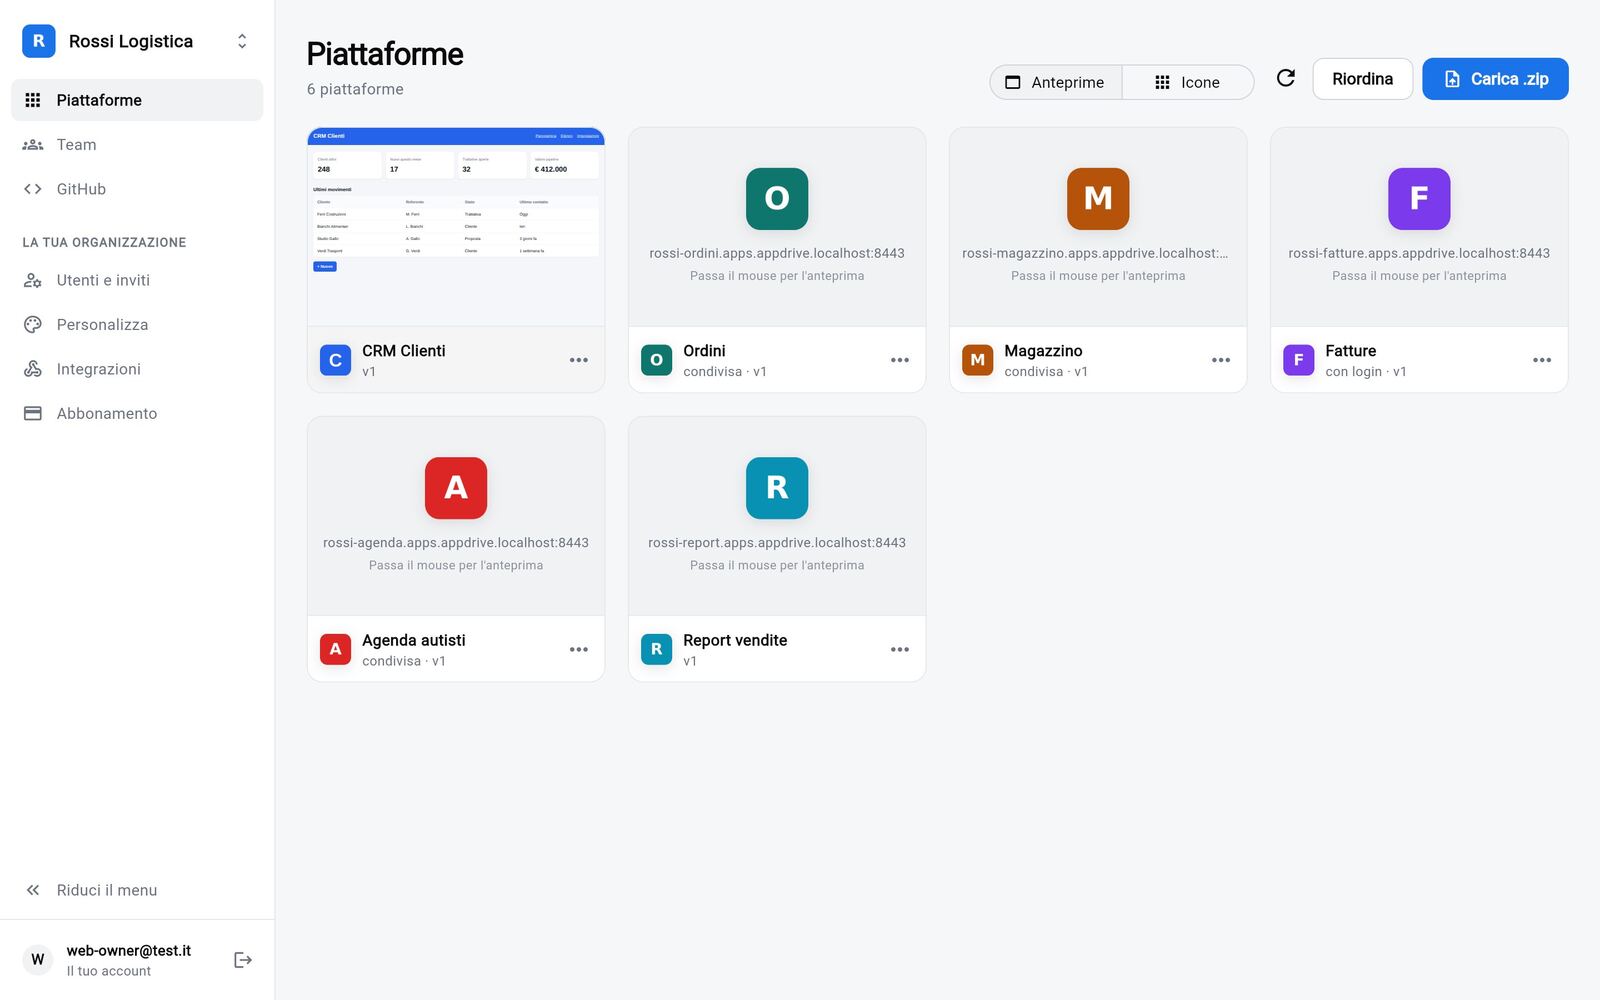Expand the Rossi Logistica organization switcher
Viewport: 1600px width, 1000px height.
point(242,41)
